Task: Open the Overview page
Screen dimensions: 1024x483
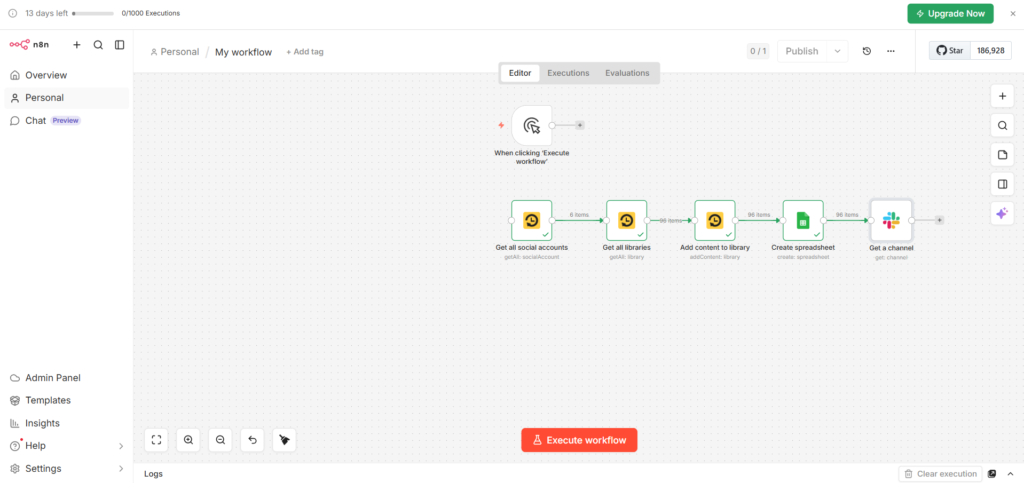Action: click(x=66, y=75)
